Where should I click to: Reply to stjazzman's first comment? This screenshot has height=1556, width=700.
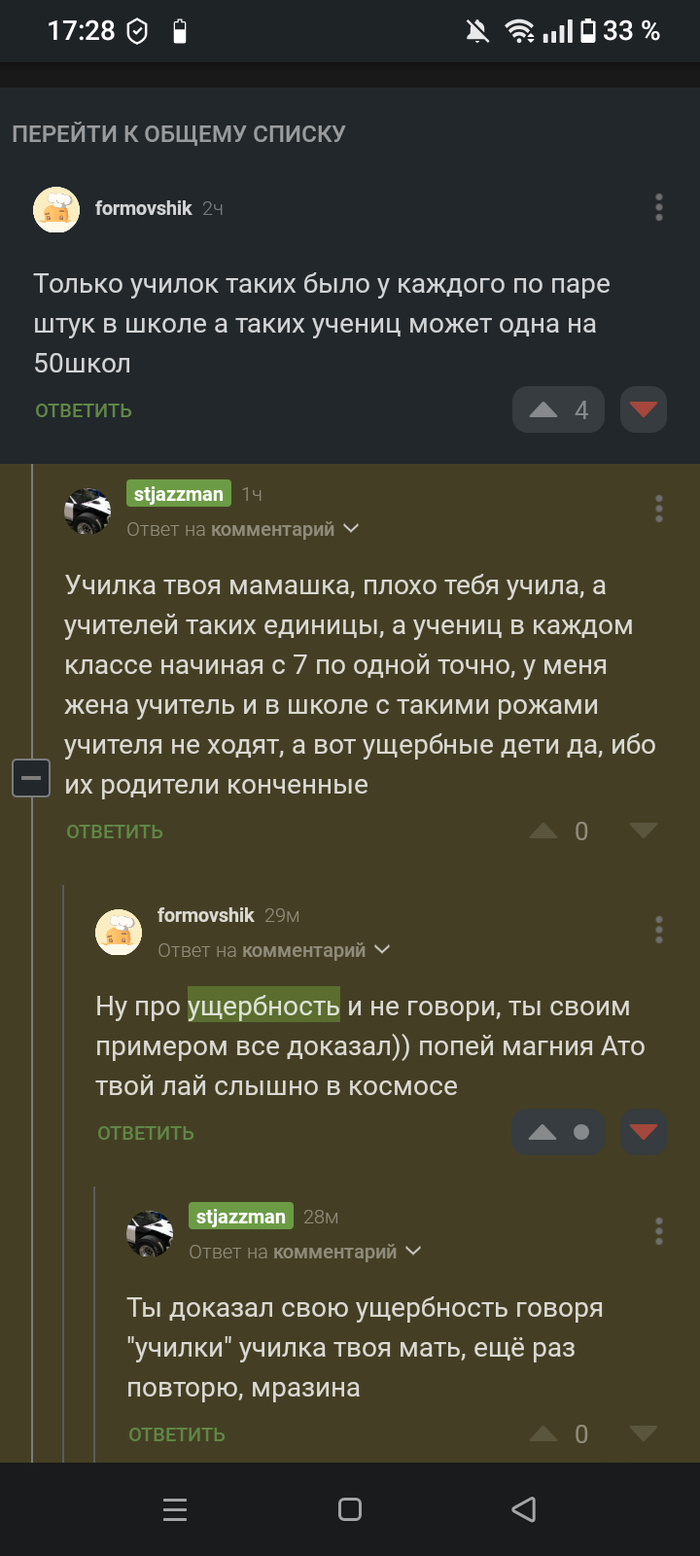point(114,831)
